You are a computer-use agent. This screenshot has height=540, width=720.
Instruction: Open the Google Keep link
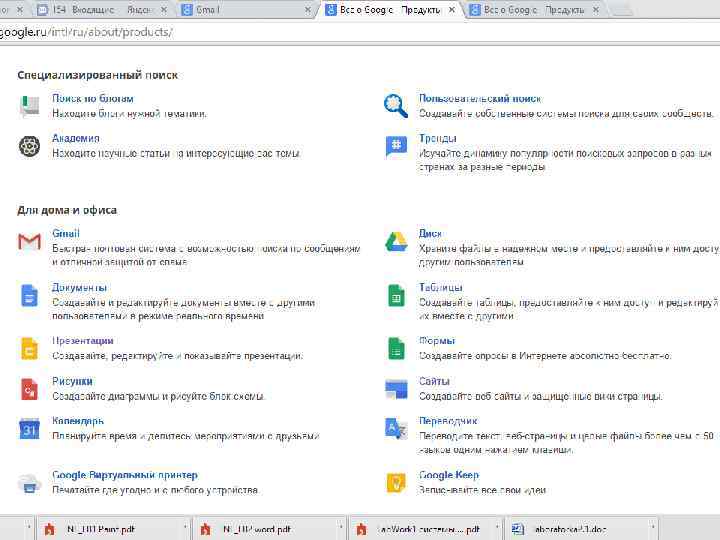click(x=449, y=475)
